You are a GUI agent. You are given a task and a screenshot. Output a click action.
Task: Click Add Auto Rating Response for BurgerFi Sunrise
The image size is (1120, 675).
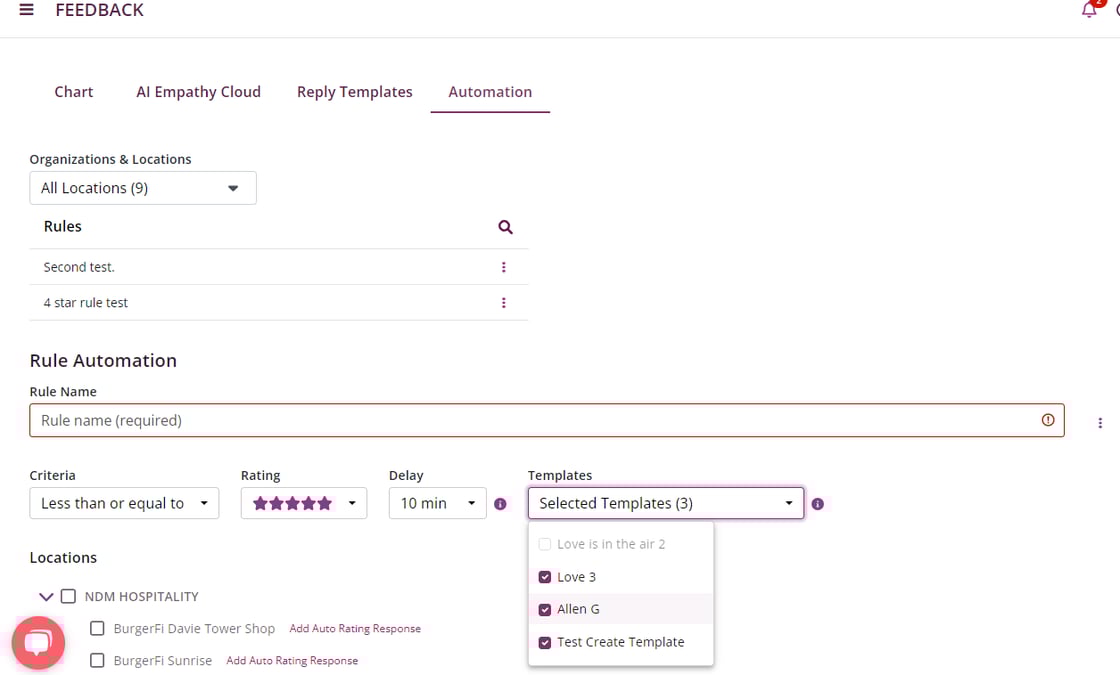292,661
